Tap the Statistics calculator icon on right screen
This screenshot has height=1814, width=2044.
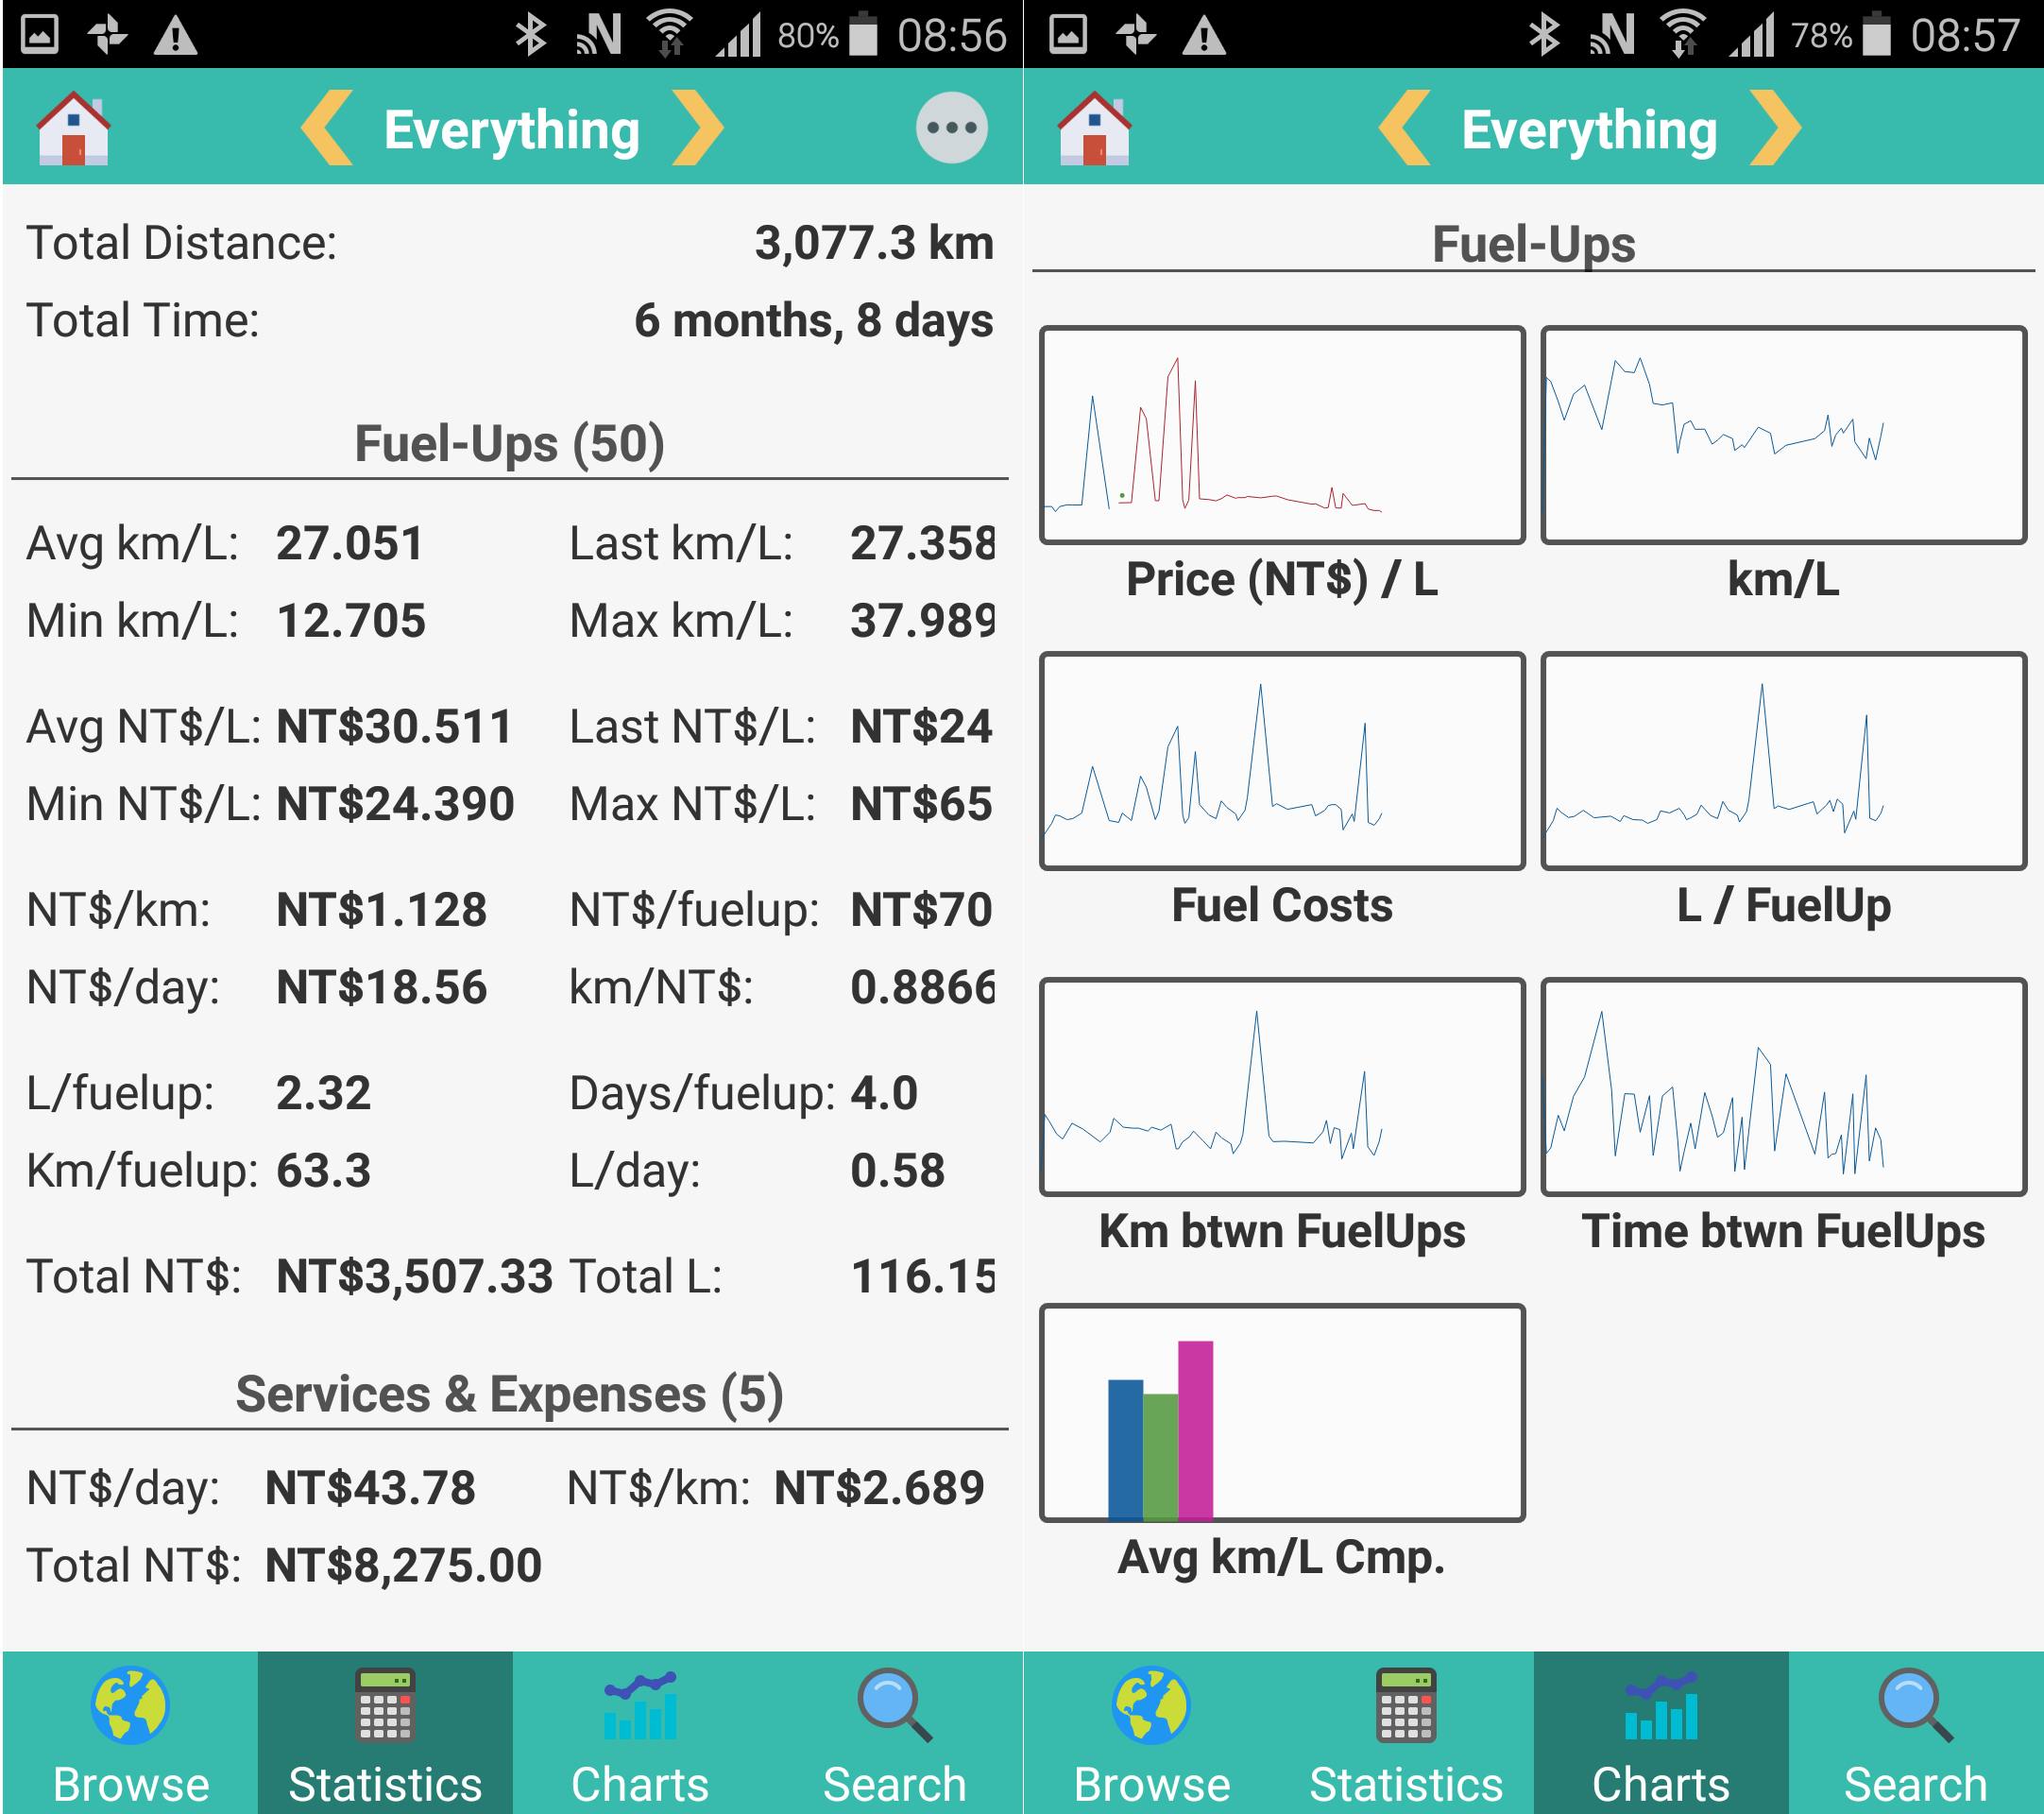(1405, 1706)
